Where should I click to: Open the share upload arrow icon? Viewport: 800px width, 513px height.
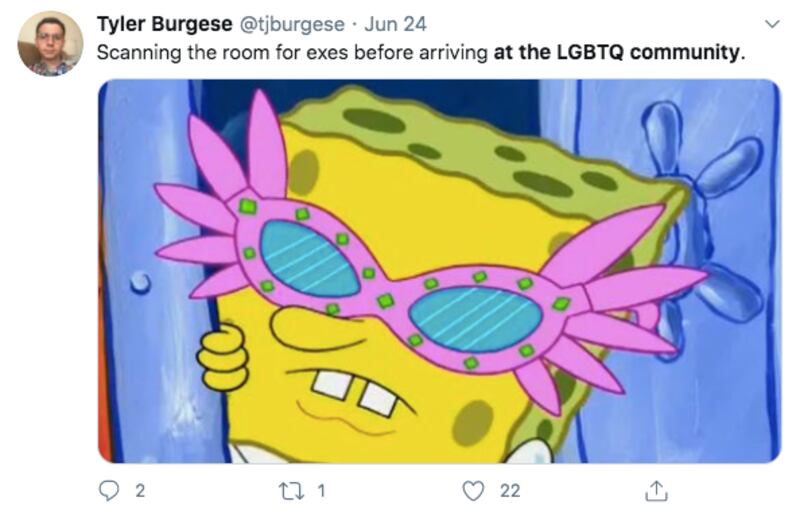[656, 491]
